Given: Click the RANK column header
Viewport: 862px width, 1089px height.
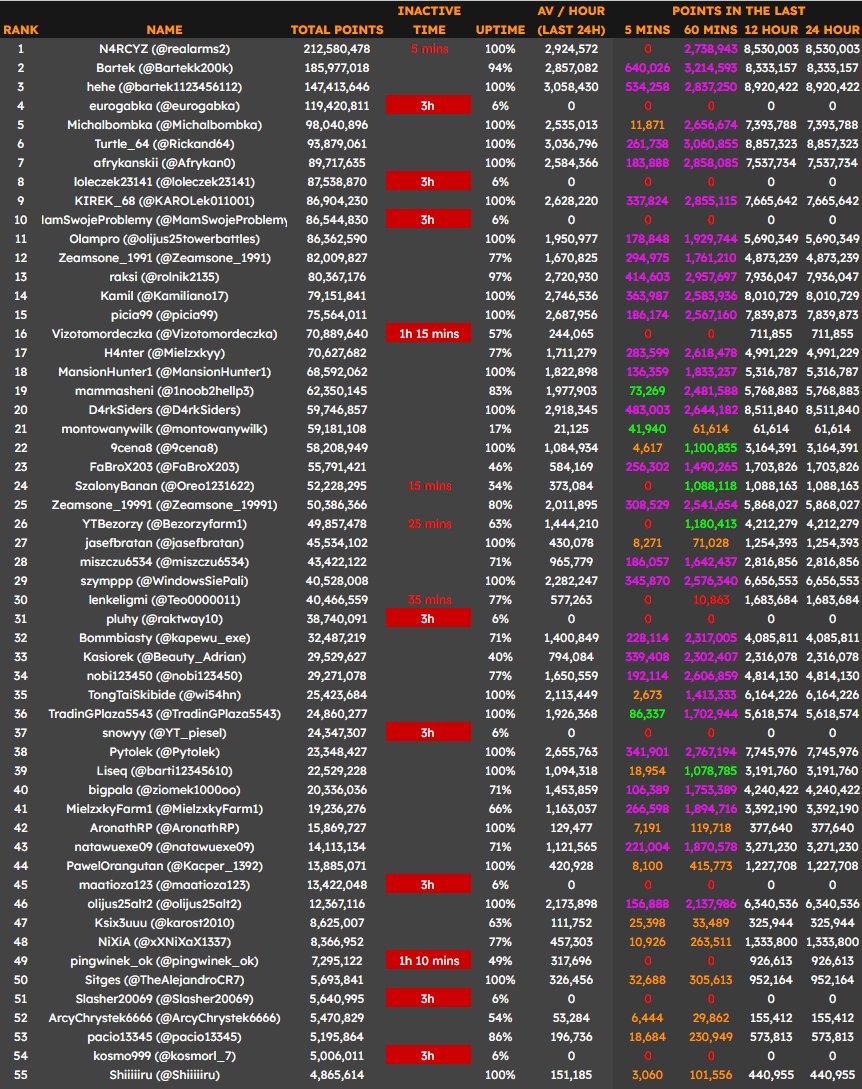Looking at the screenshot, I should (20, 30).
